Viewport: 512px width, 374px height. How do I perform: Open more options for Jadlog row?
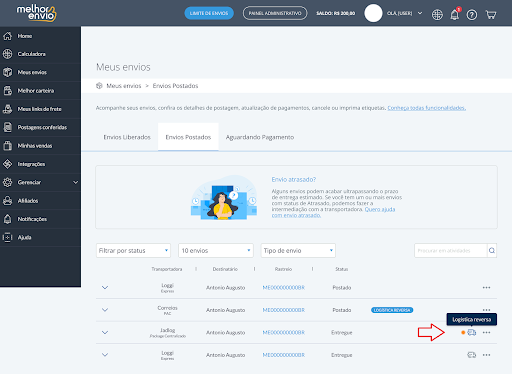coord(486,332)
